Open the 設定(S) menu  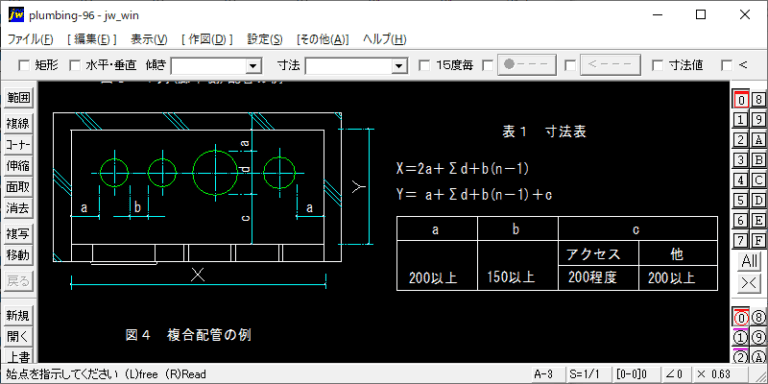click(264, 40)
